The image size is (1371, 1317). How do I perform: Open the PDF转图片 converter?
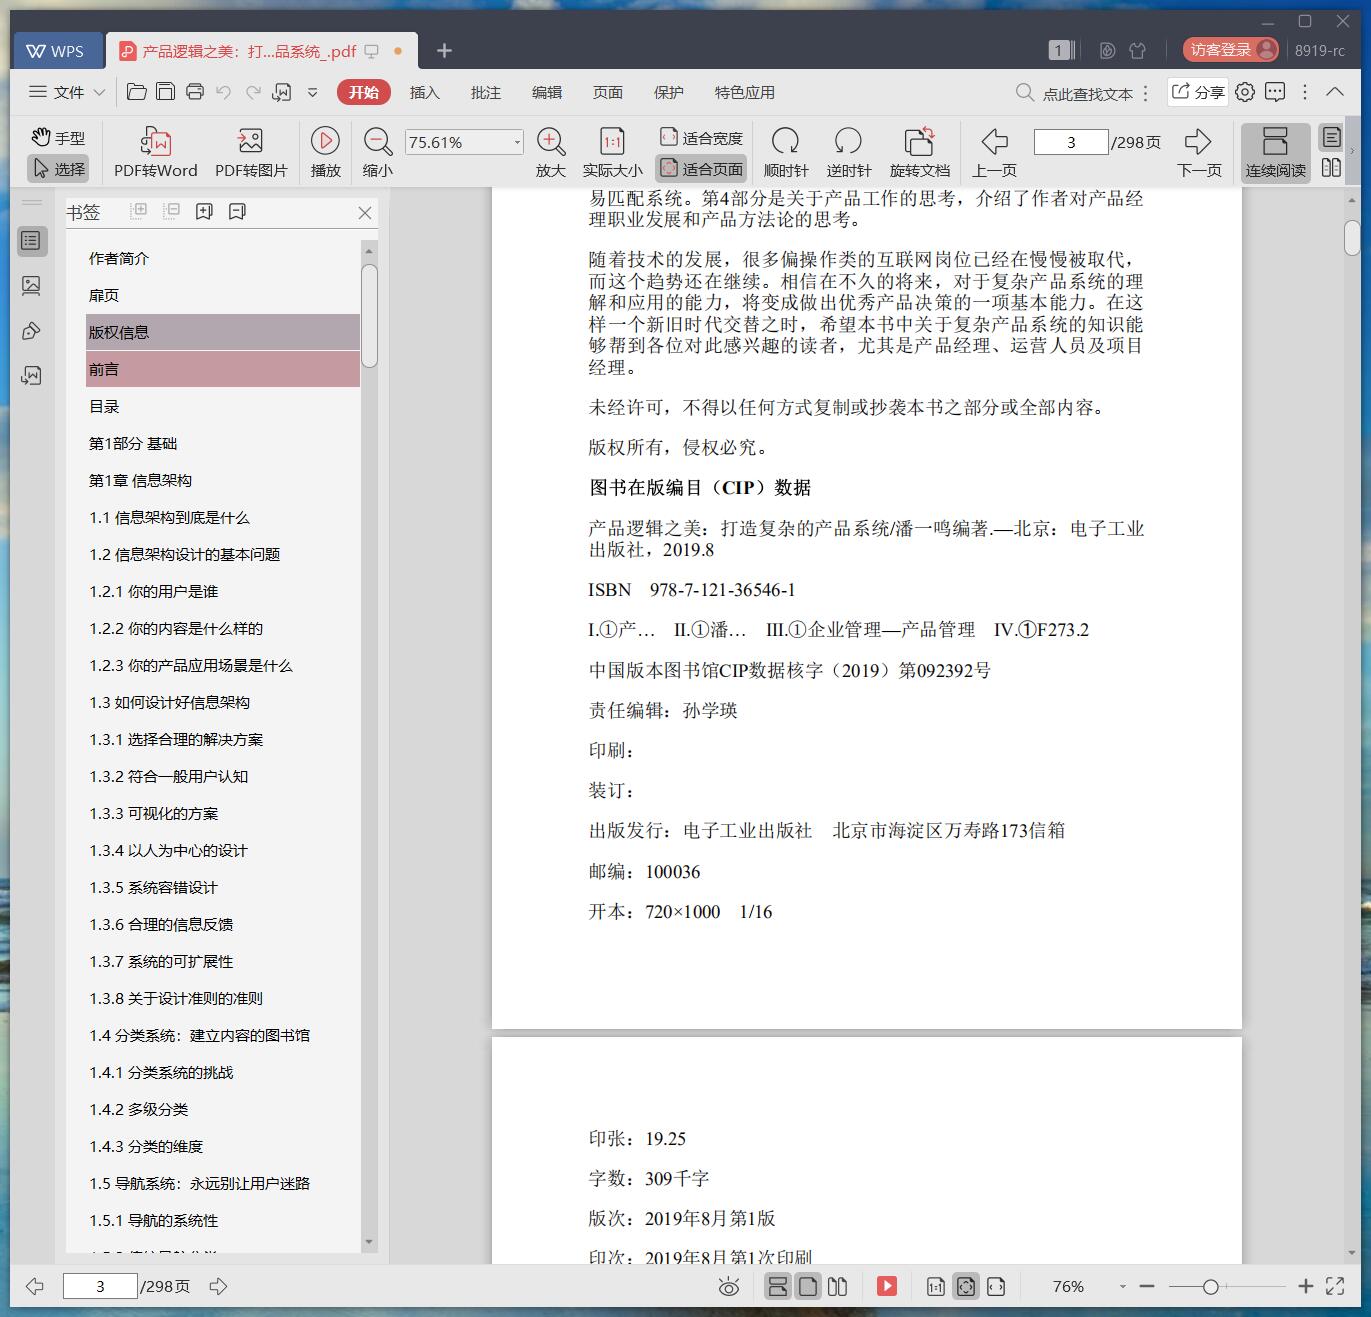[x=251, y=153]
